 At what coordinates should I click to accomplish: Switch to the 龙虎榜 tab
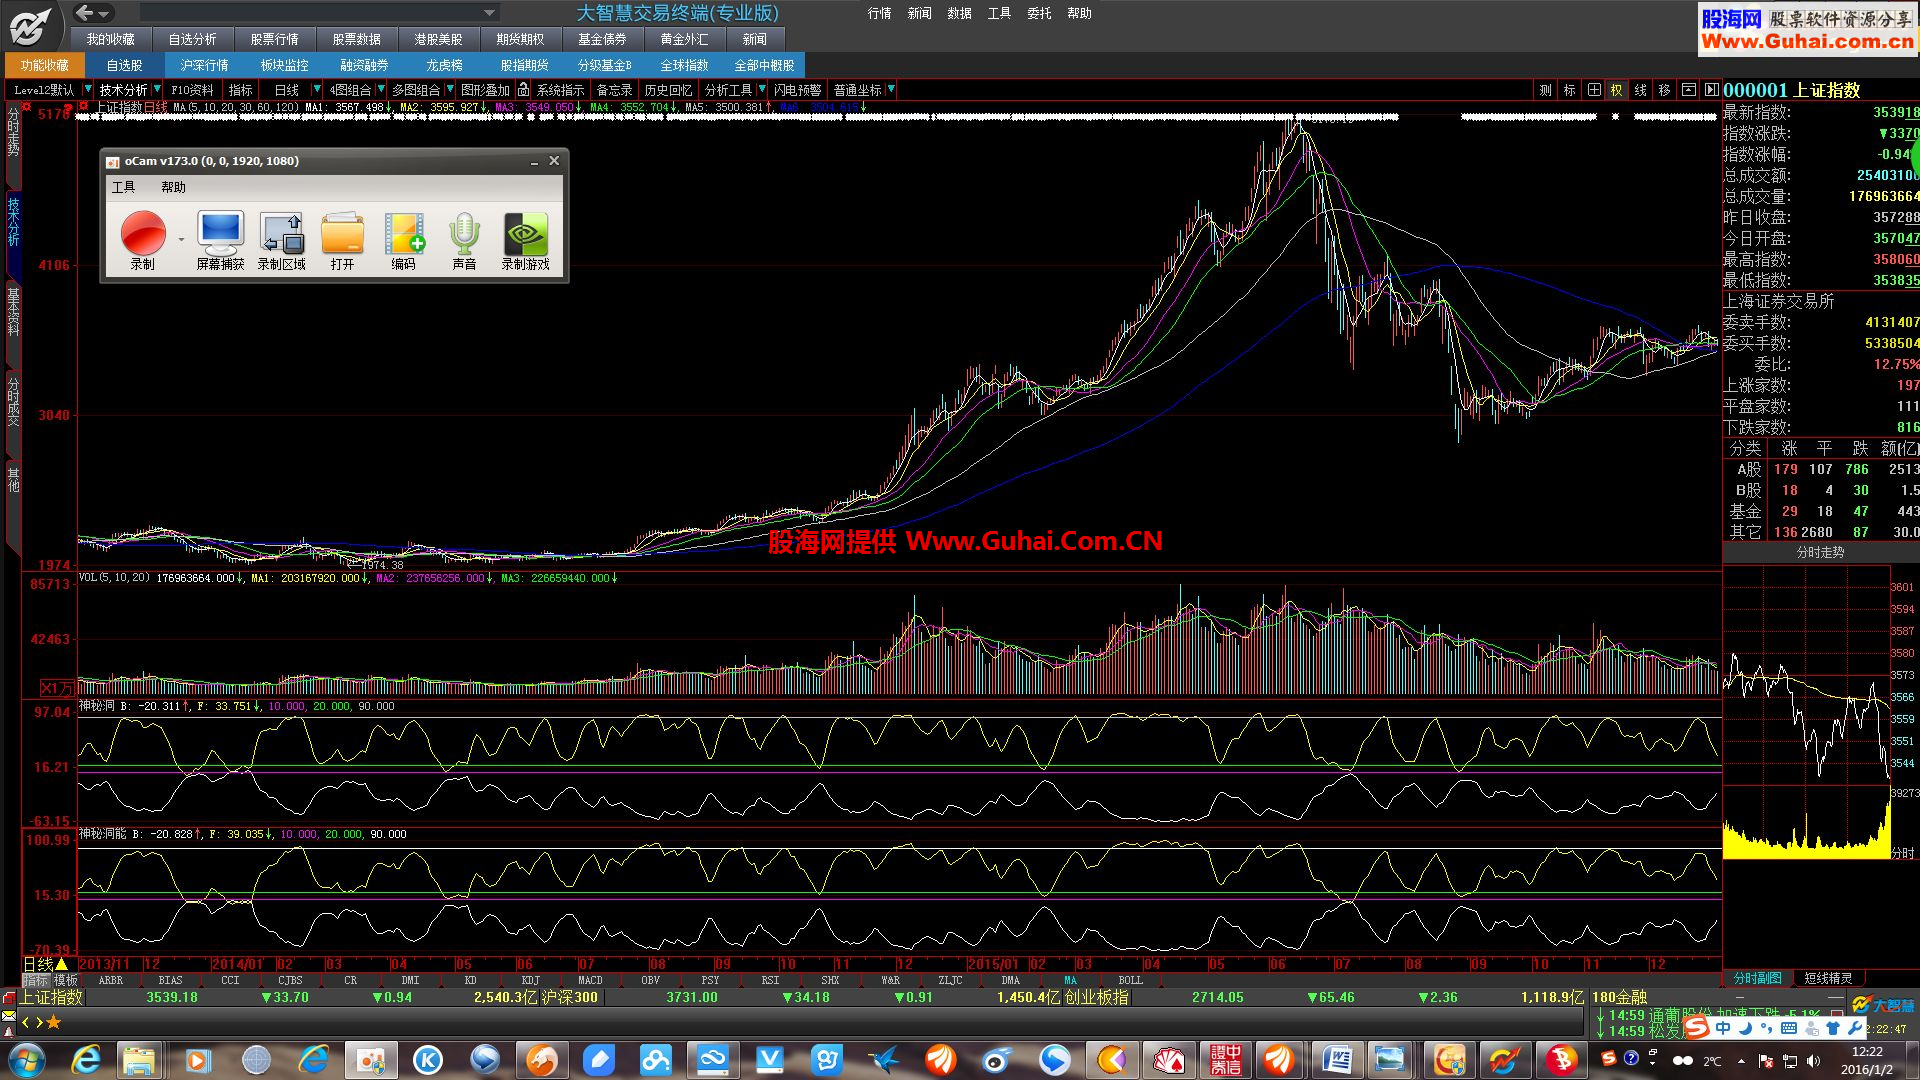[x=444, y=65]
